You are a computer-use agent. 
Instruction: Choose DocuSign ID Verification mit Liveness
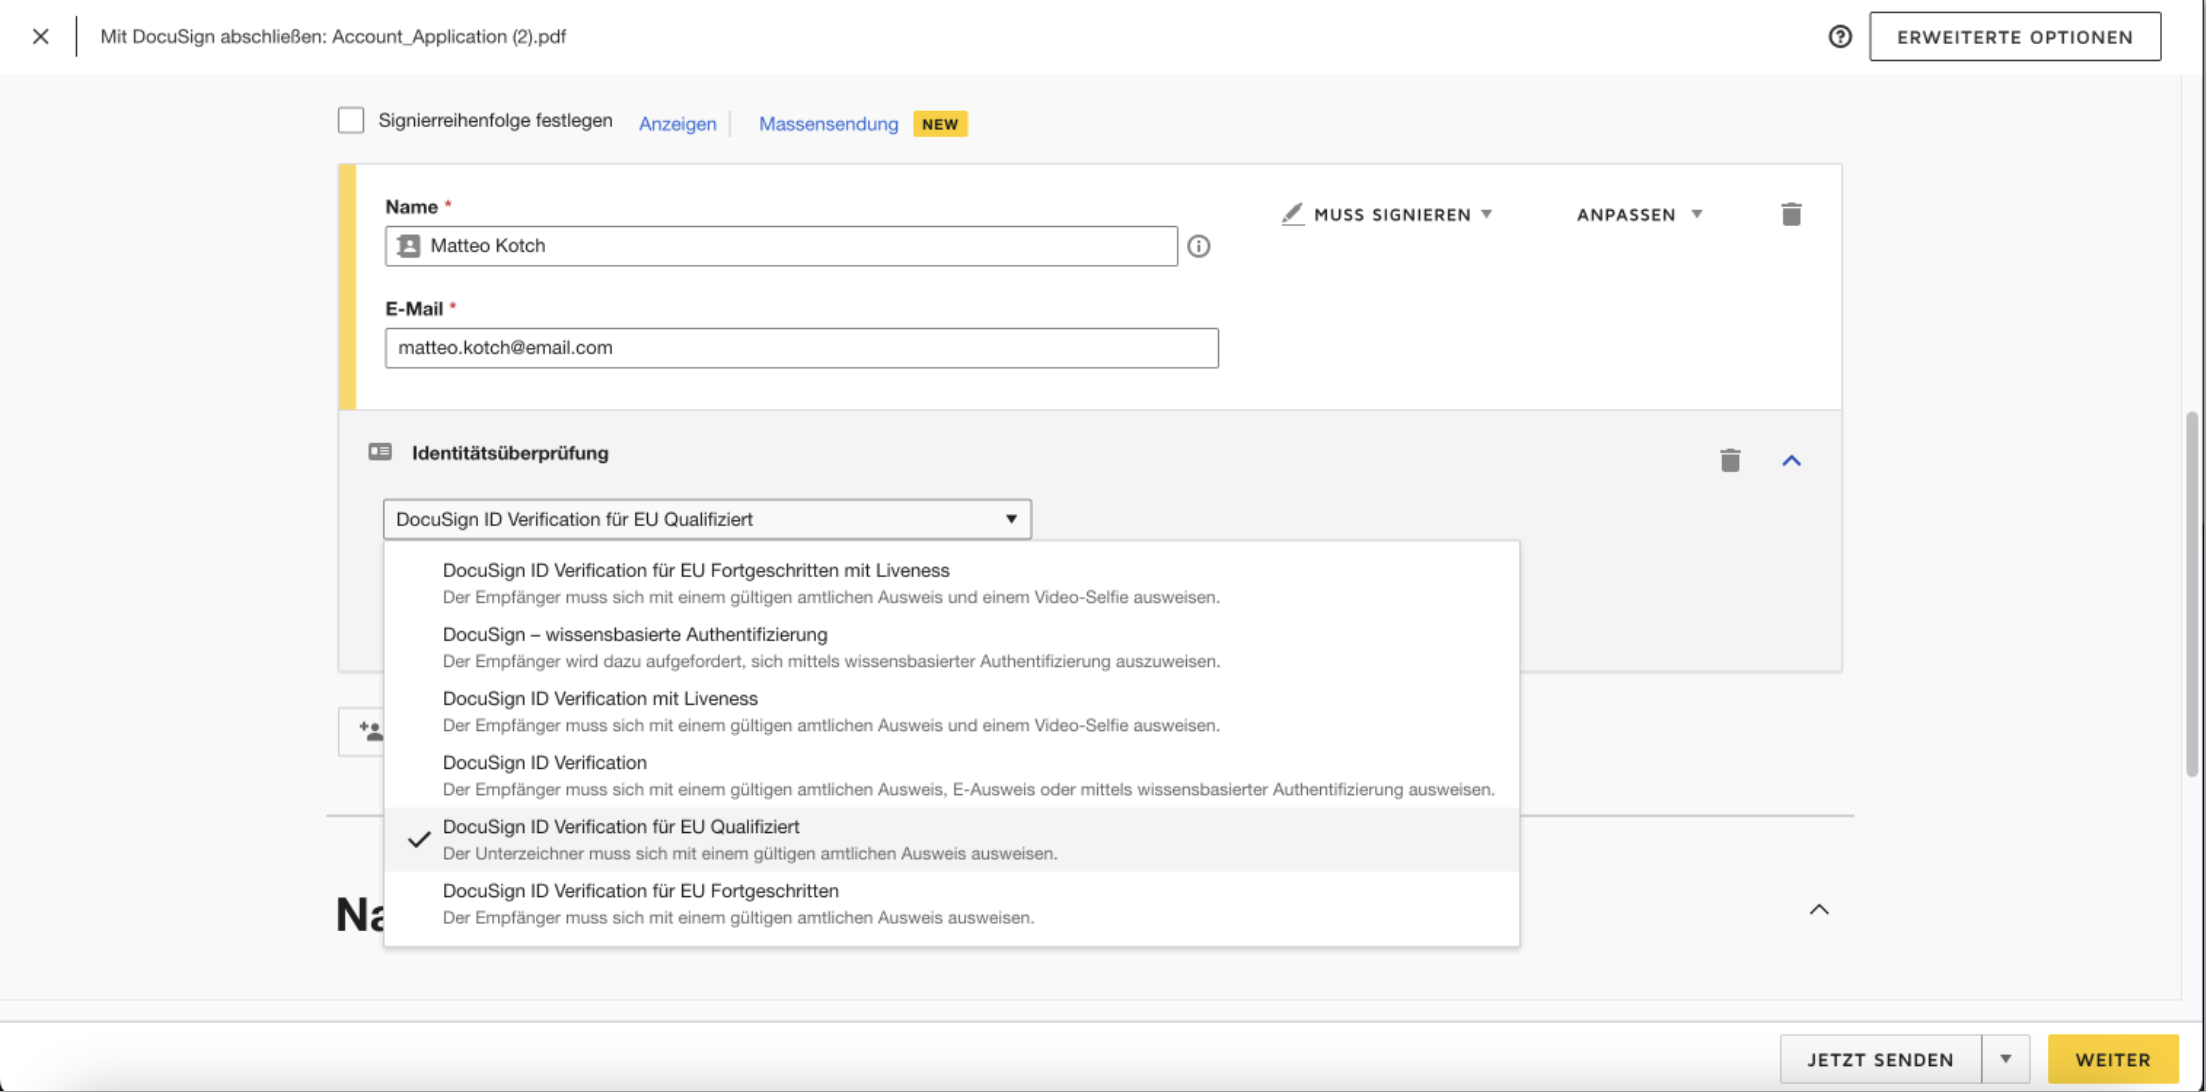pyautogui.click(x=600, y=699)
